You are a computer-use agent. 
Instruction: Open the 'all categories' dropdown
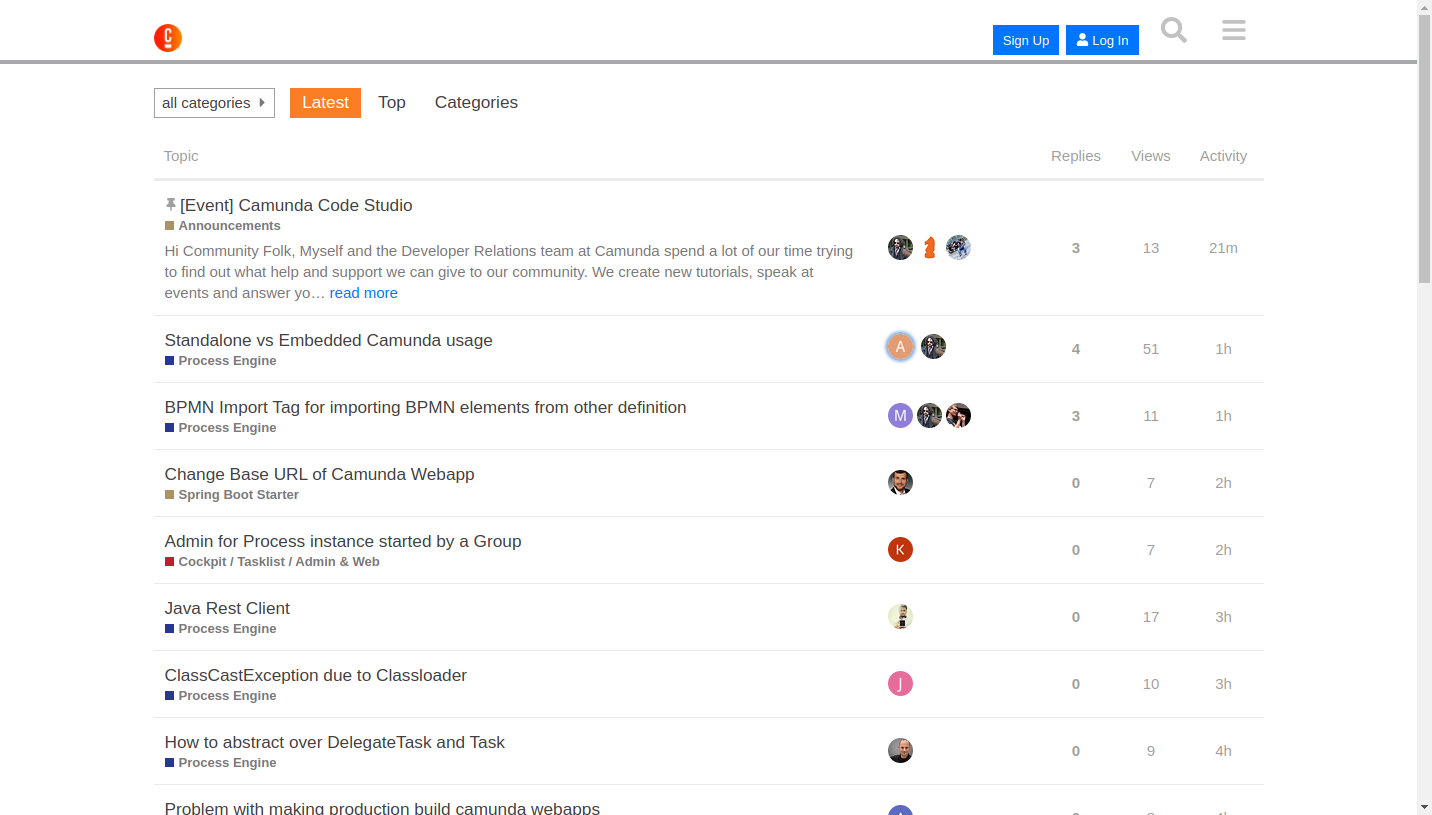pyautogui.click(x=214, y=103)
